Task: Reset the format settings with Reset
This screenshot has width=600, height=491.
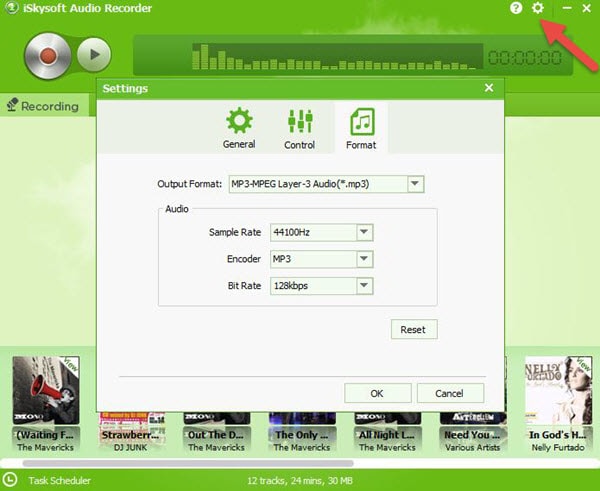Action: 414,330
